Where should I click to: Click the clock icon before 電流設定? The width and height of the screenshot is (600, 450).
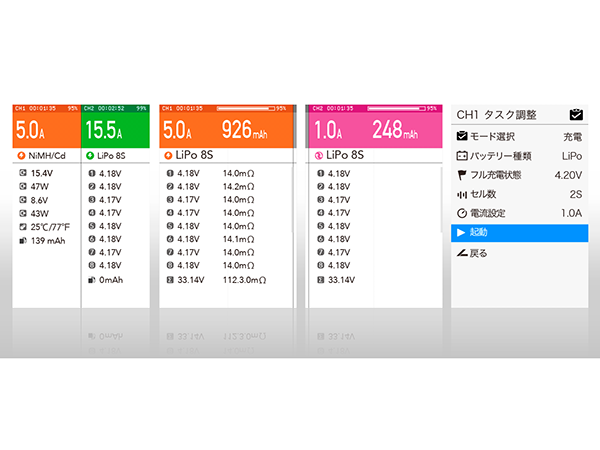tap(462, 213)
